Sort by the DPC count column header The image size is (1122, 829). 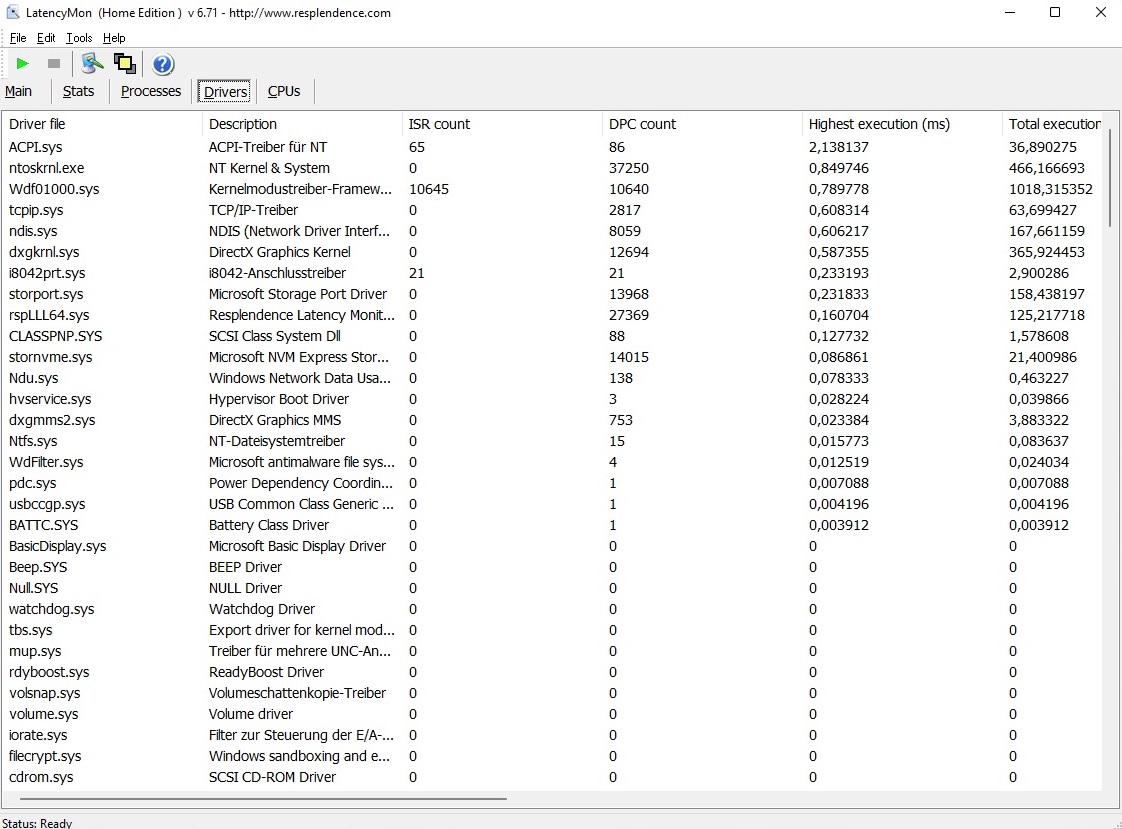pyautogui.click(x=703, y=124)
